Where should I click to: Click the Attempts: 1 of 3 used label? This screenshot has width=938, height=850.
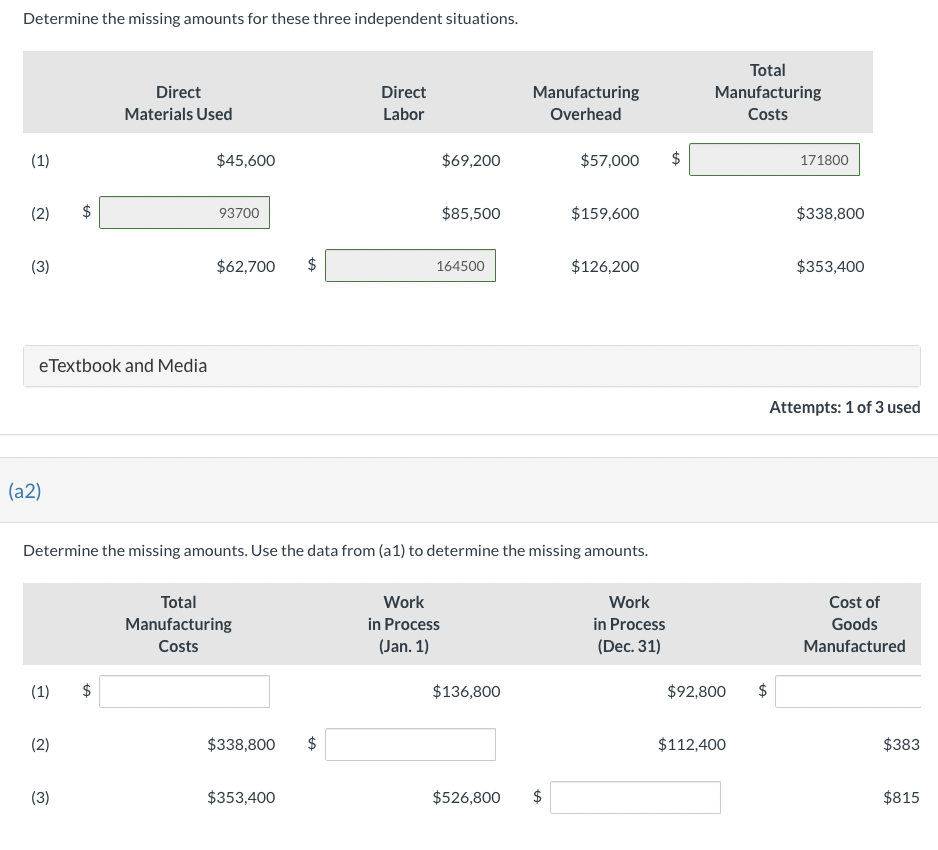pos(845,407)
